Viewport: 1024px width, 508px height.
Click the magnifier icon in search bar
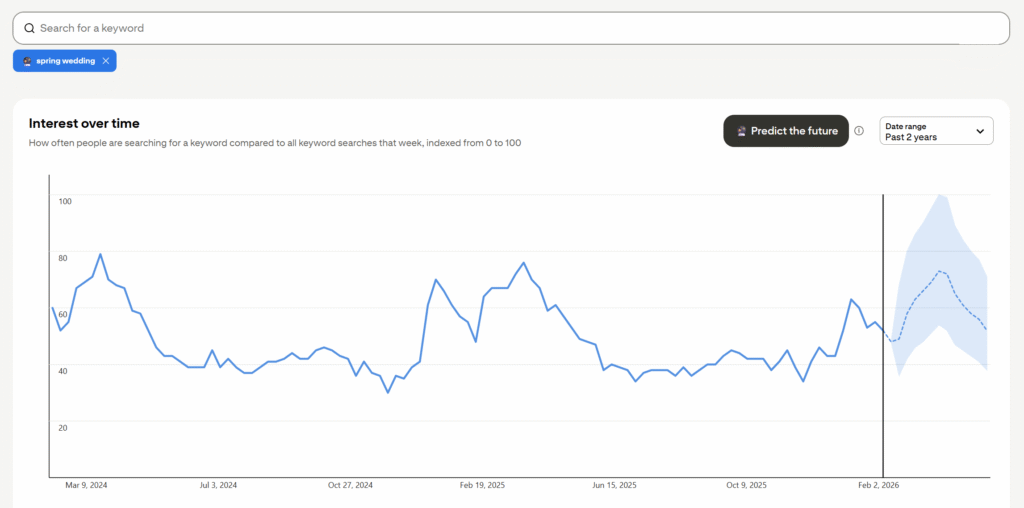tap(29, 28)
